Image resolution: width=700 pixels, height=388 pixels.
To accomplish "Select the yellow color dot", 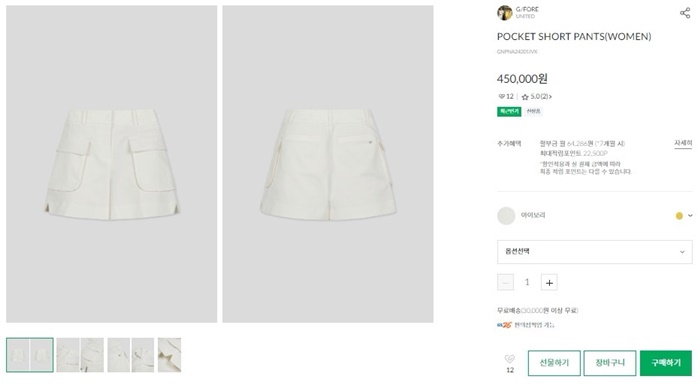I will click(x=679, y=216).
